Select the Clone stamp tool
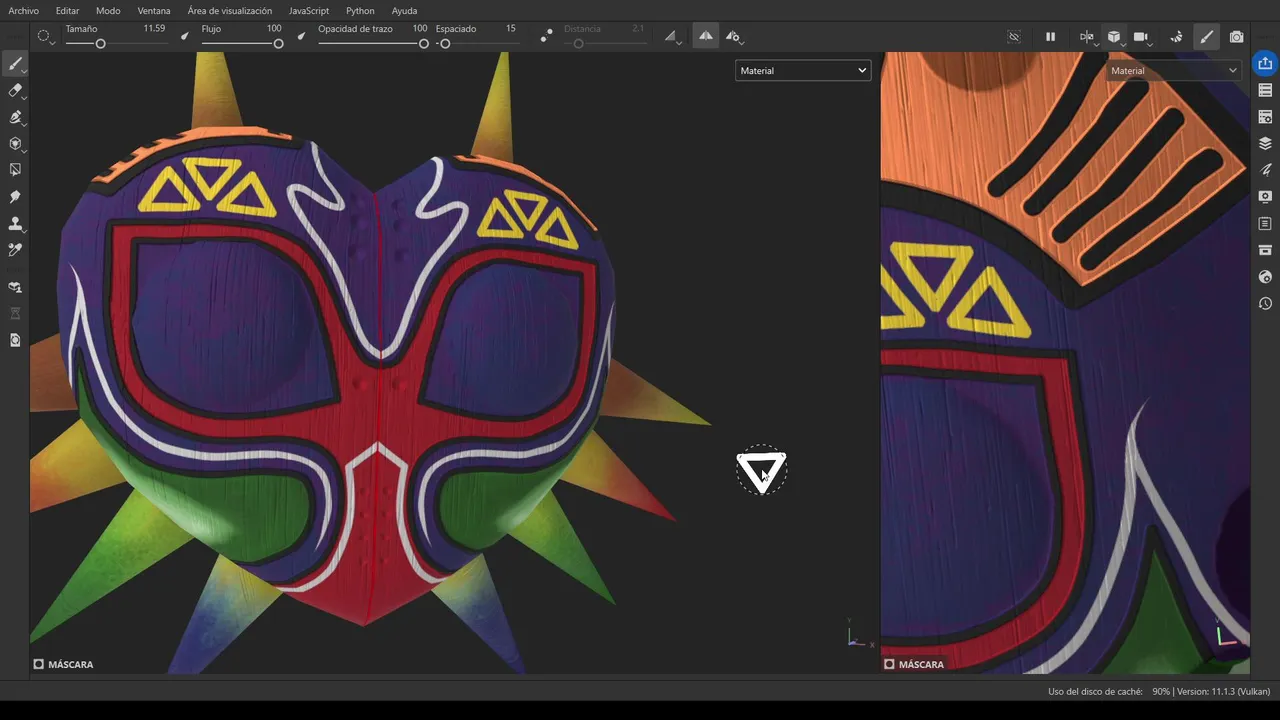 [15, 223]
